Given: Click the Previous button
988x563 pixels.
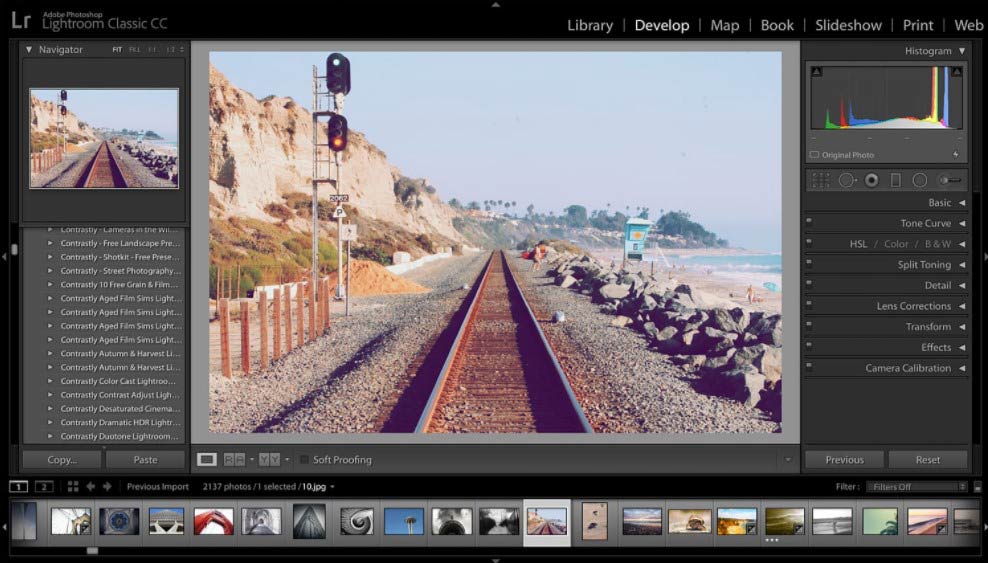Looking at the screenshot, I should point(844,460).
